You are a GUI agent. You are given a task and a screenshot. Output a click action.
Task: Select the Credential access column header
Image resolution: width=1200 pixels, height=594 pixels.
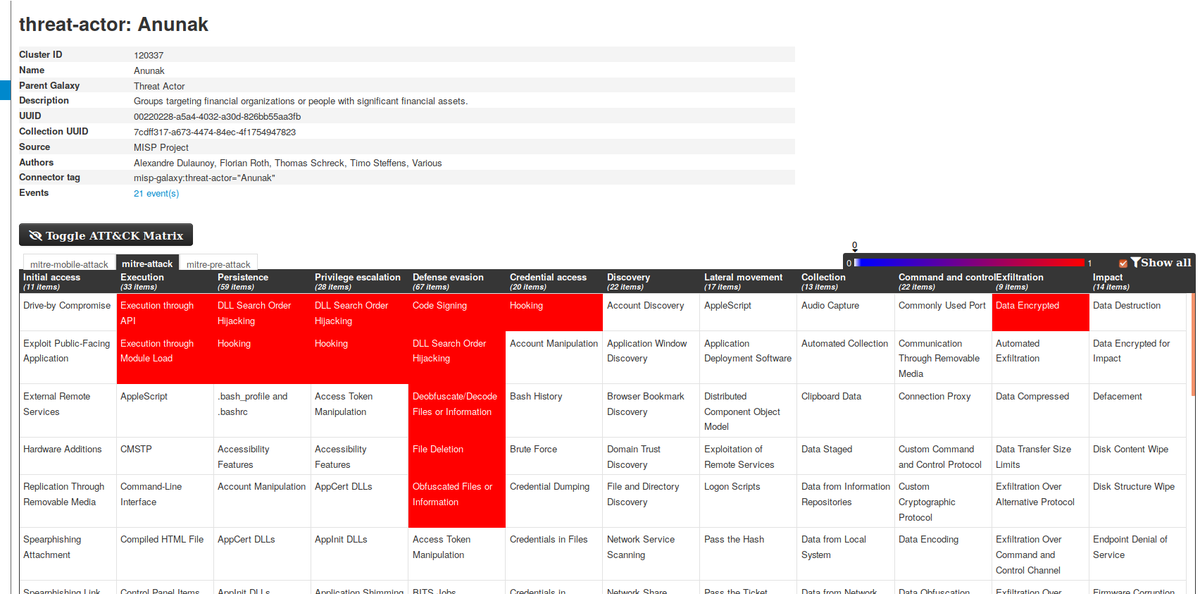554,282
